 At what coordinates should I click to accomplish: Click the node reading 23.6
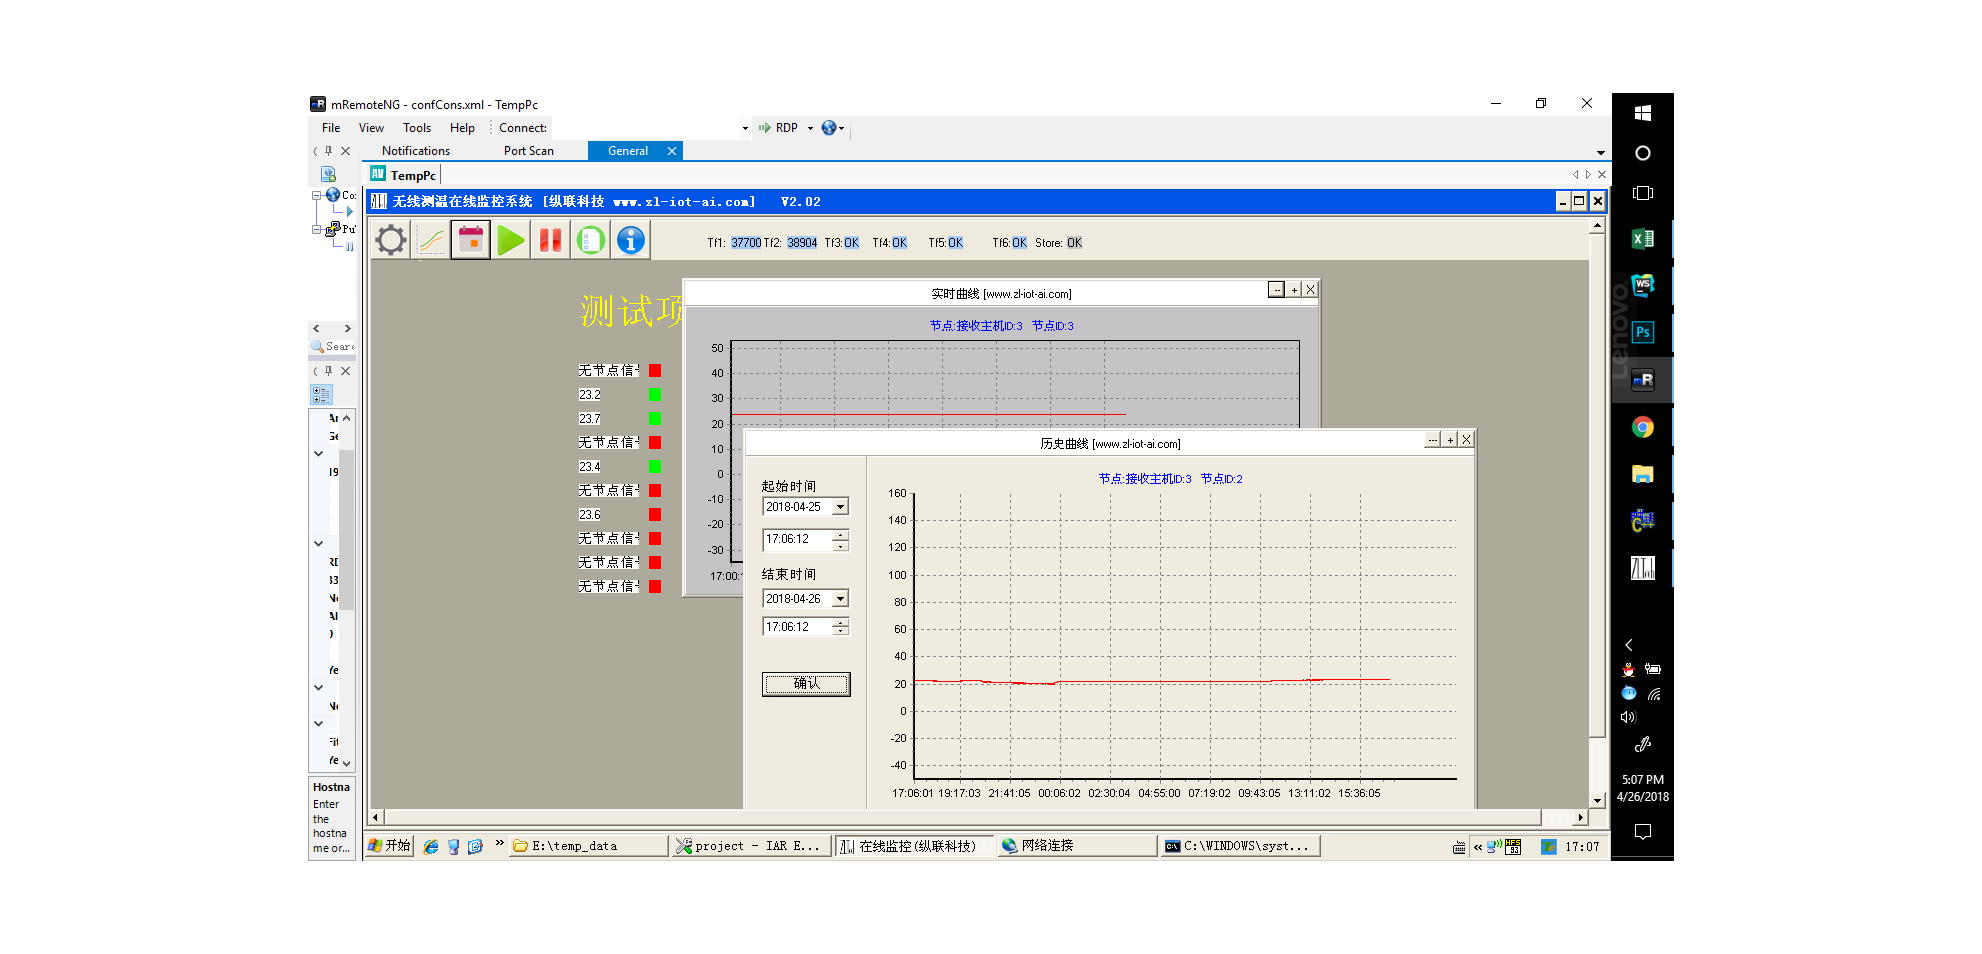[589, 515]
